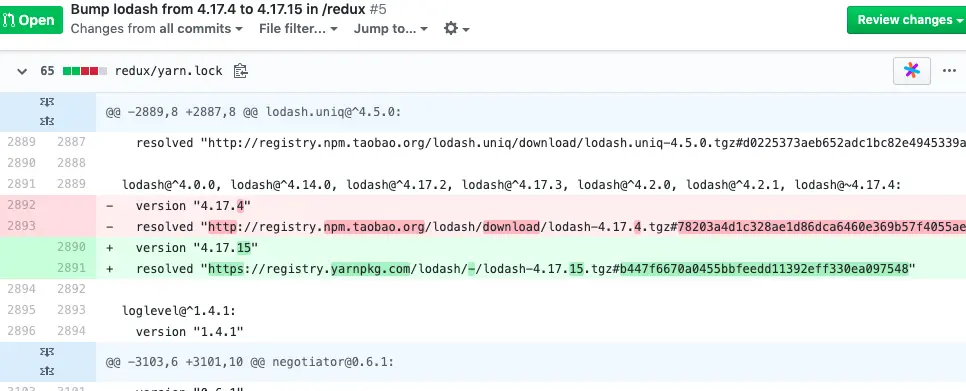The width and height of the screenshot is (966, 391).
Task: Open the colorful asterisk extension button
Action: point(912,71)
